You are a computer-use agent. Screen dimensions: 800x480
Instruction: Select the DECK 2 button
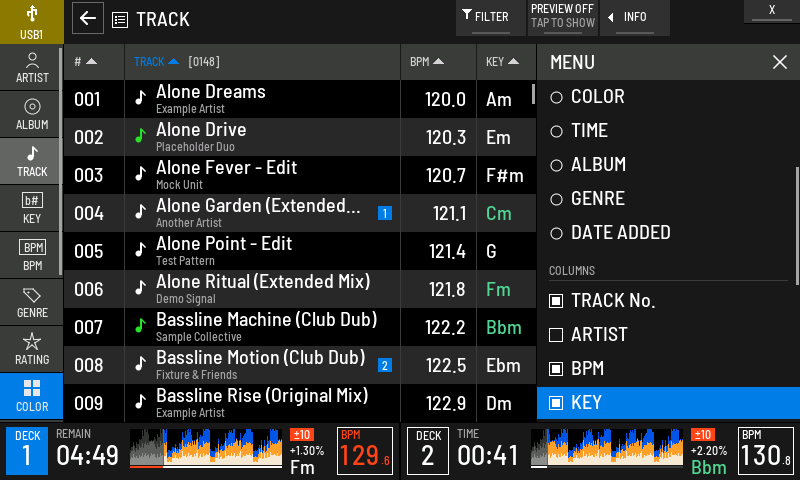tap(428, 451)
